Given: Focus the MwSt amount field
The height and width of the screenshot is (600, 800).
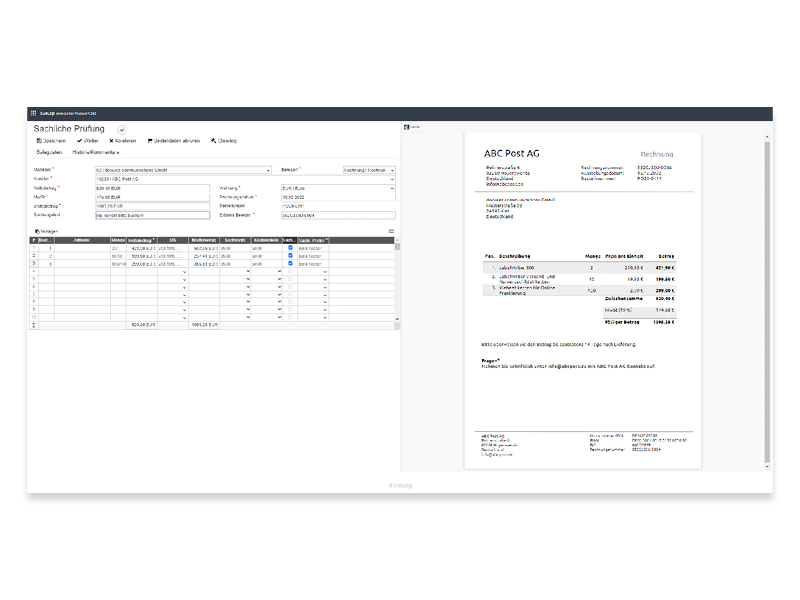Looking at the screenshot, I should [x=152, y=197].
